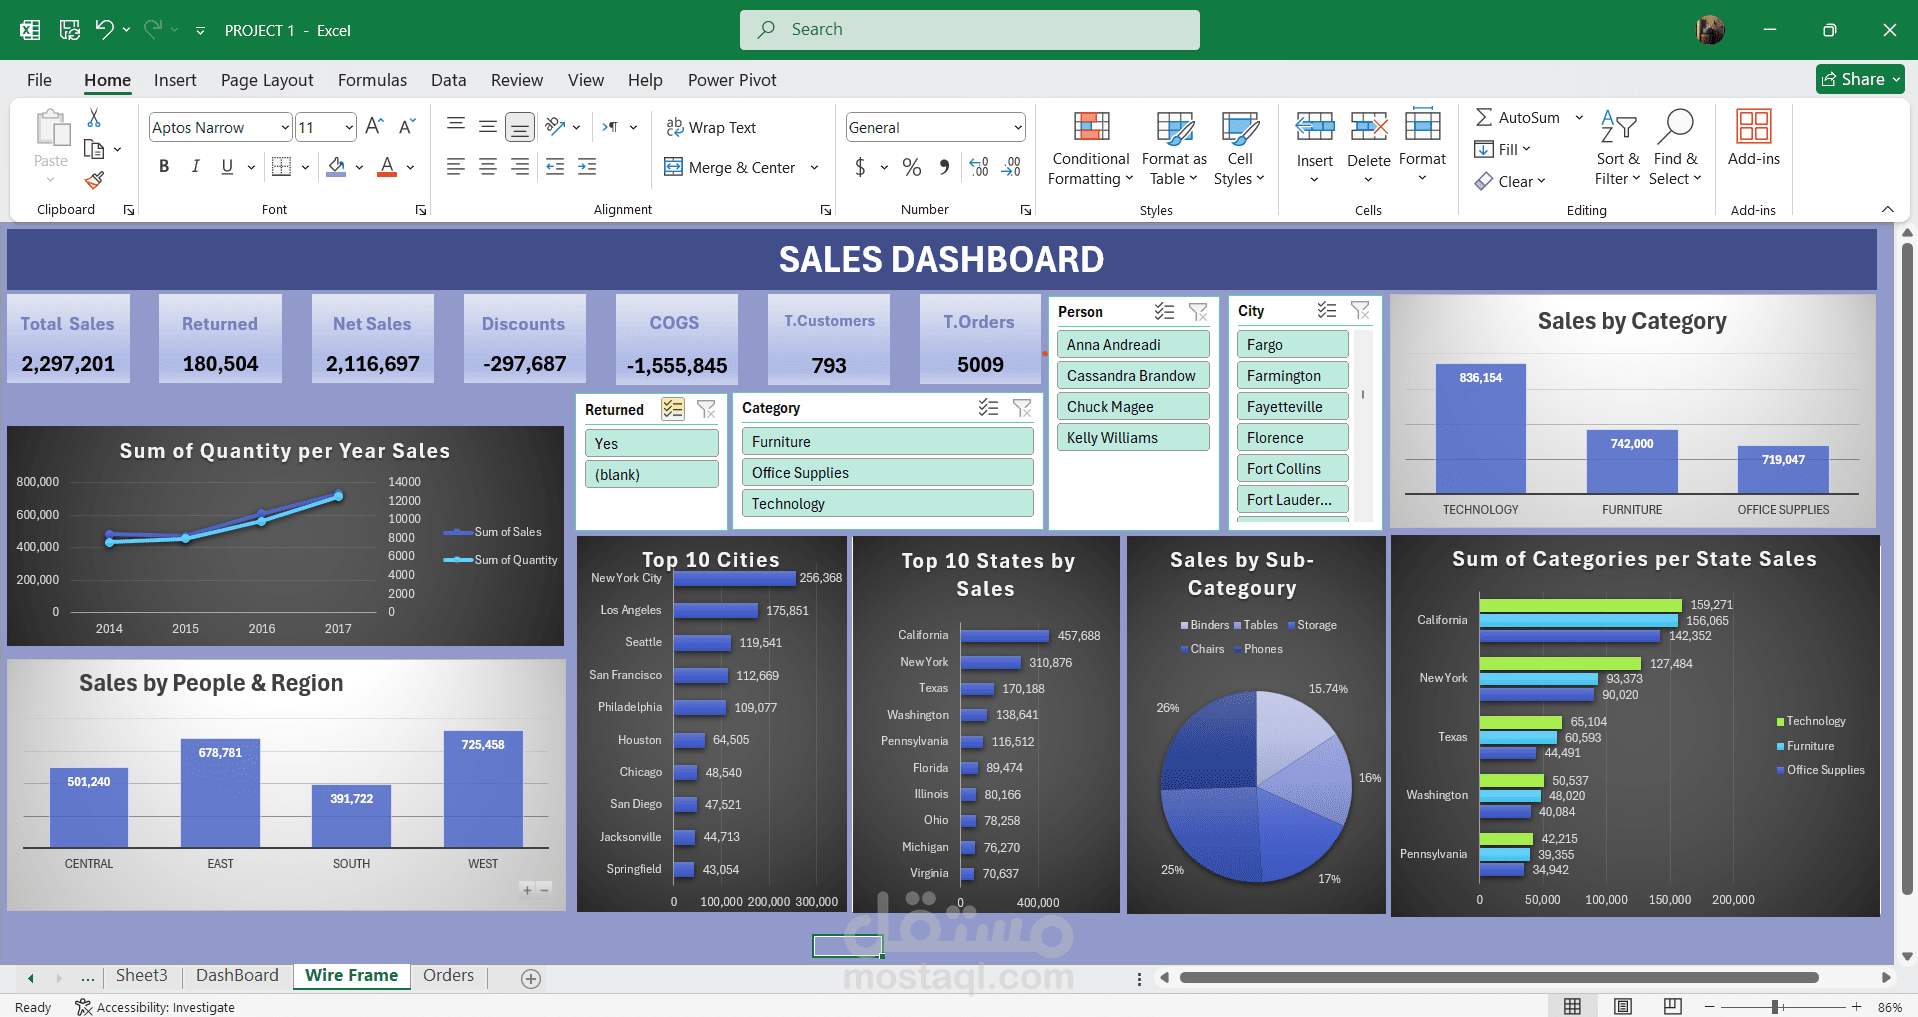Click the Find & Select icon

coord(1675,128)
